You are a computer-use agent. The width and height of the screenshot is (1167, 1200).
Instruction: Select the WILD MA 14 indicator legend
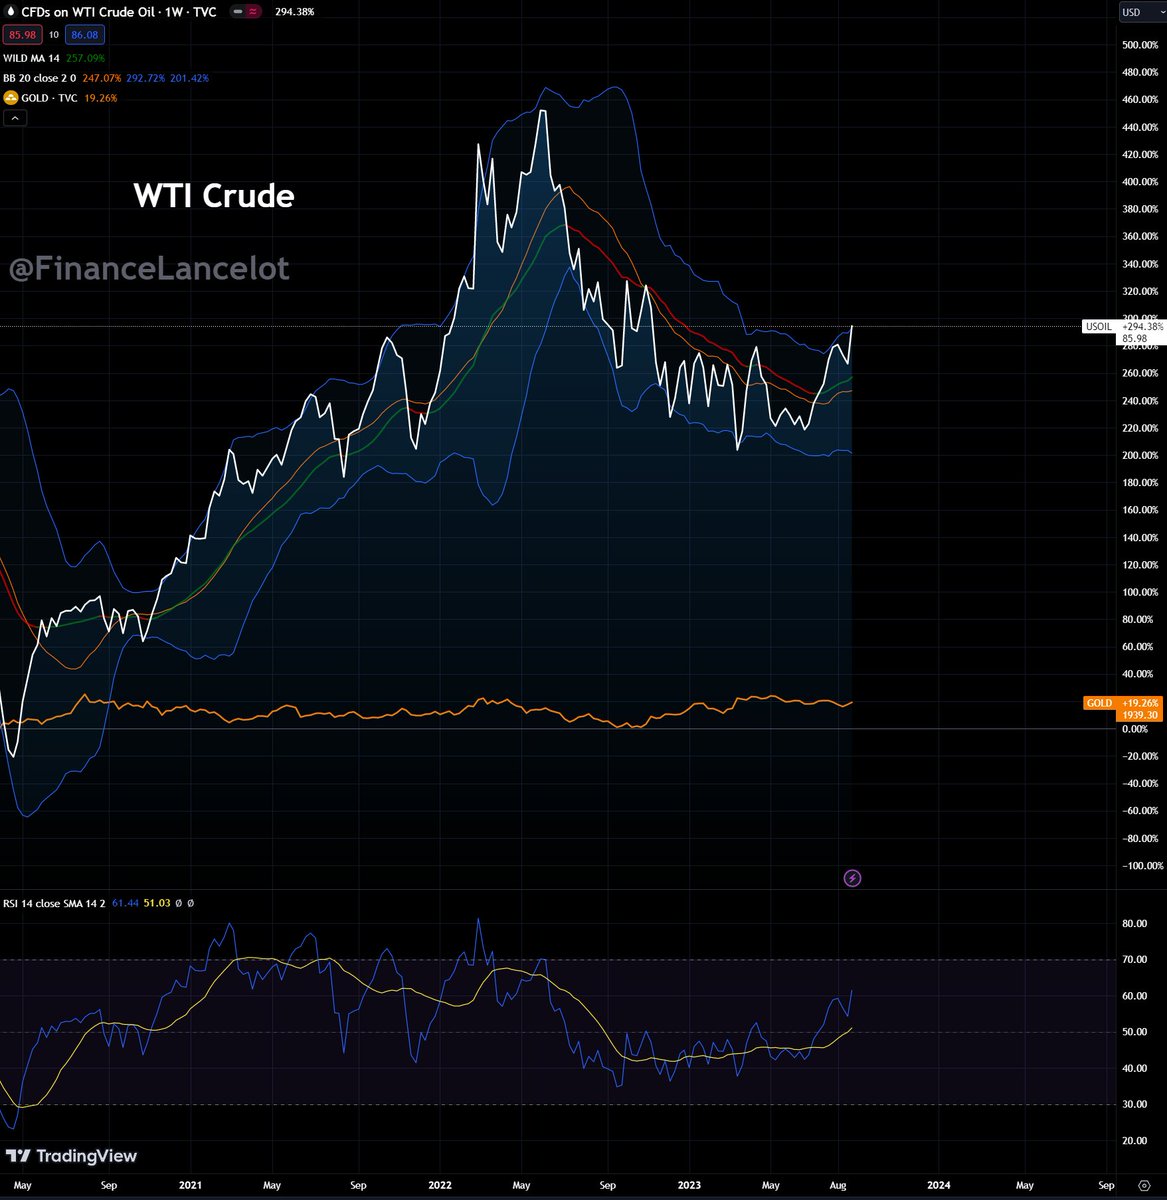(32, 58)
